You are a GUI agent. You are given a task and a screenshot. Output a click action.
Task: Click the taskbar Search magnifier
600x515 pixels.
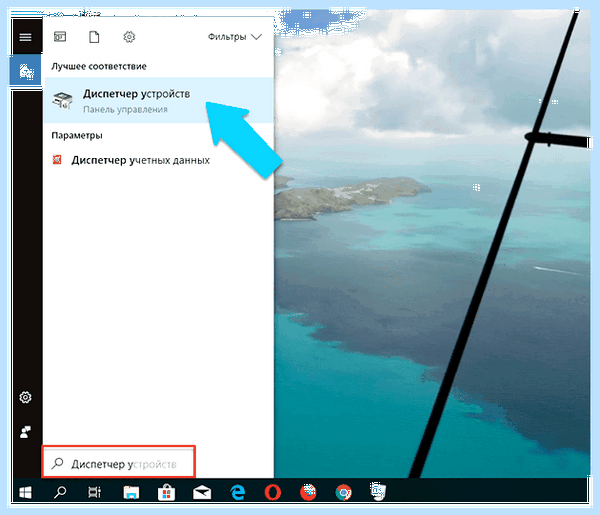60,492
